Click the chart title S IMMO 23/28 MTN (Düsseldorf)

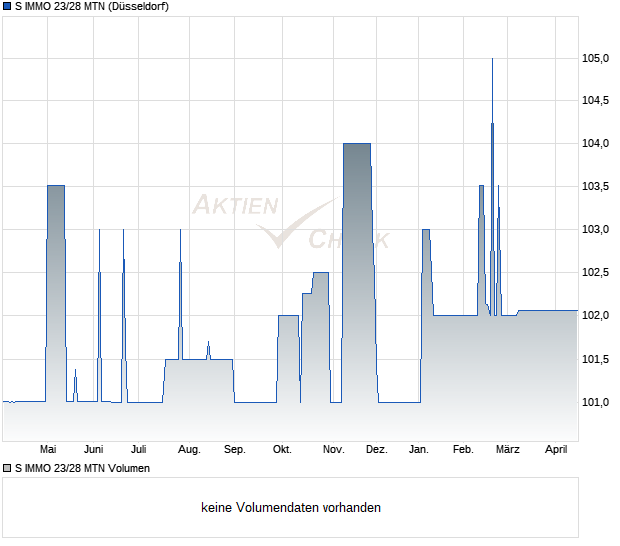point(91,7)
